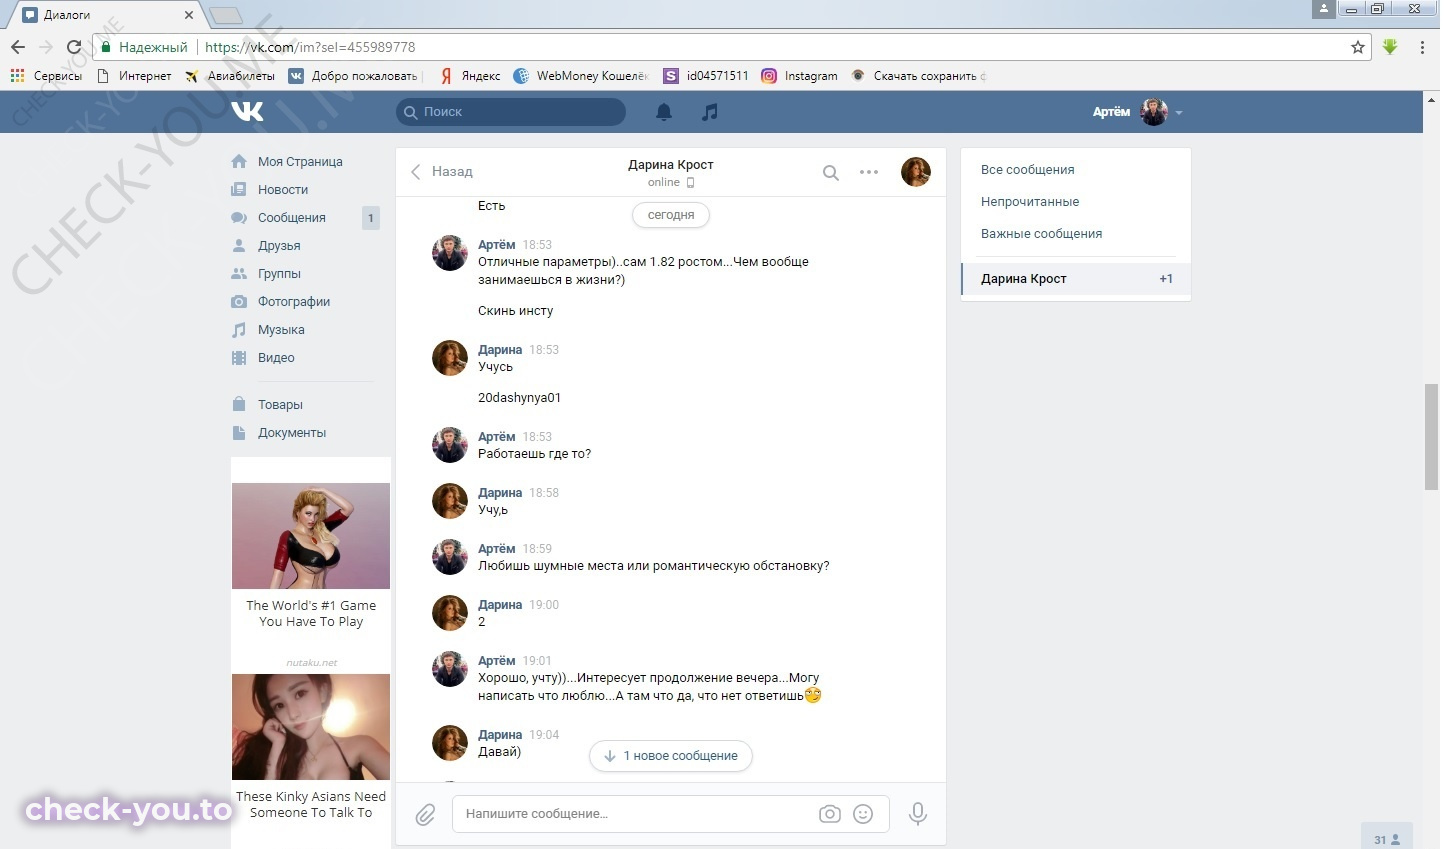
Task: Click the page vertical scrollbar thumb
Action: tap(1431, 437)
